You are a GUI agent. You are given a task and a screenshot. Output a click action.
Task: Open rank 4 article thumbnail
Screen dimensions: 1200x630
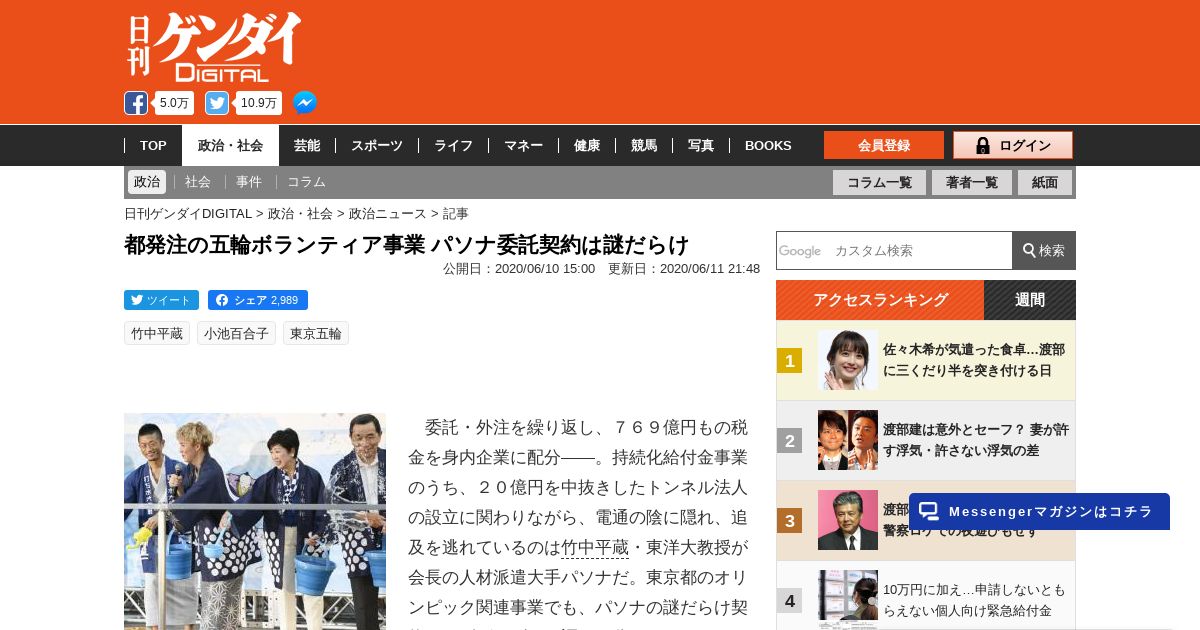[848, 599]
